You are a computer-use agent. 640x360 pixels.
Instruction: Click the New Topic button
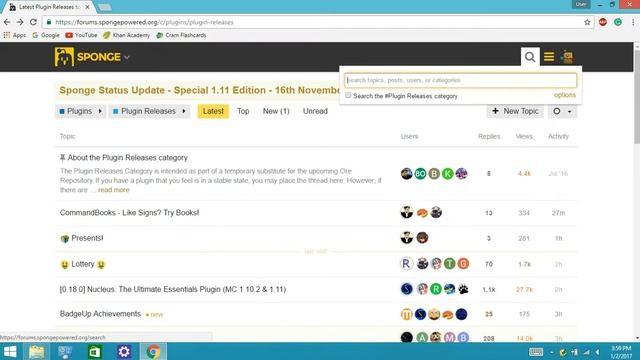[515, 111]
